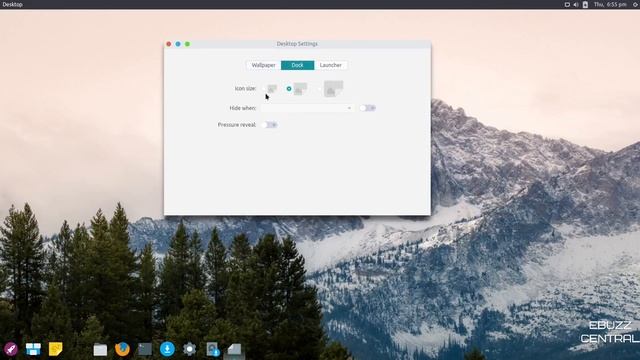Open the terminal icon in dock

pyautogui.click(x=145, y=349)
